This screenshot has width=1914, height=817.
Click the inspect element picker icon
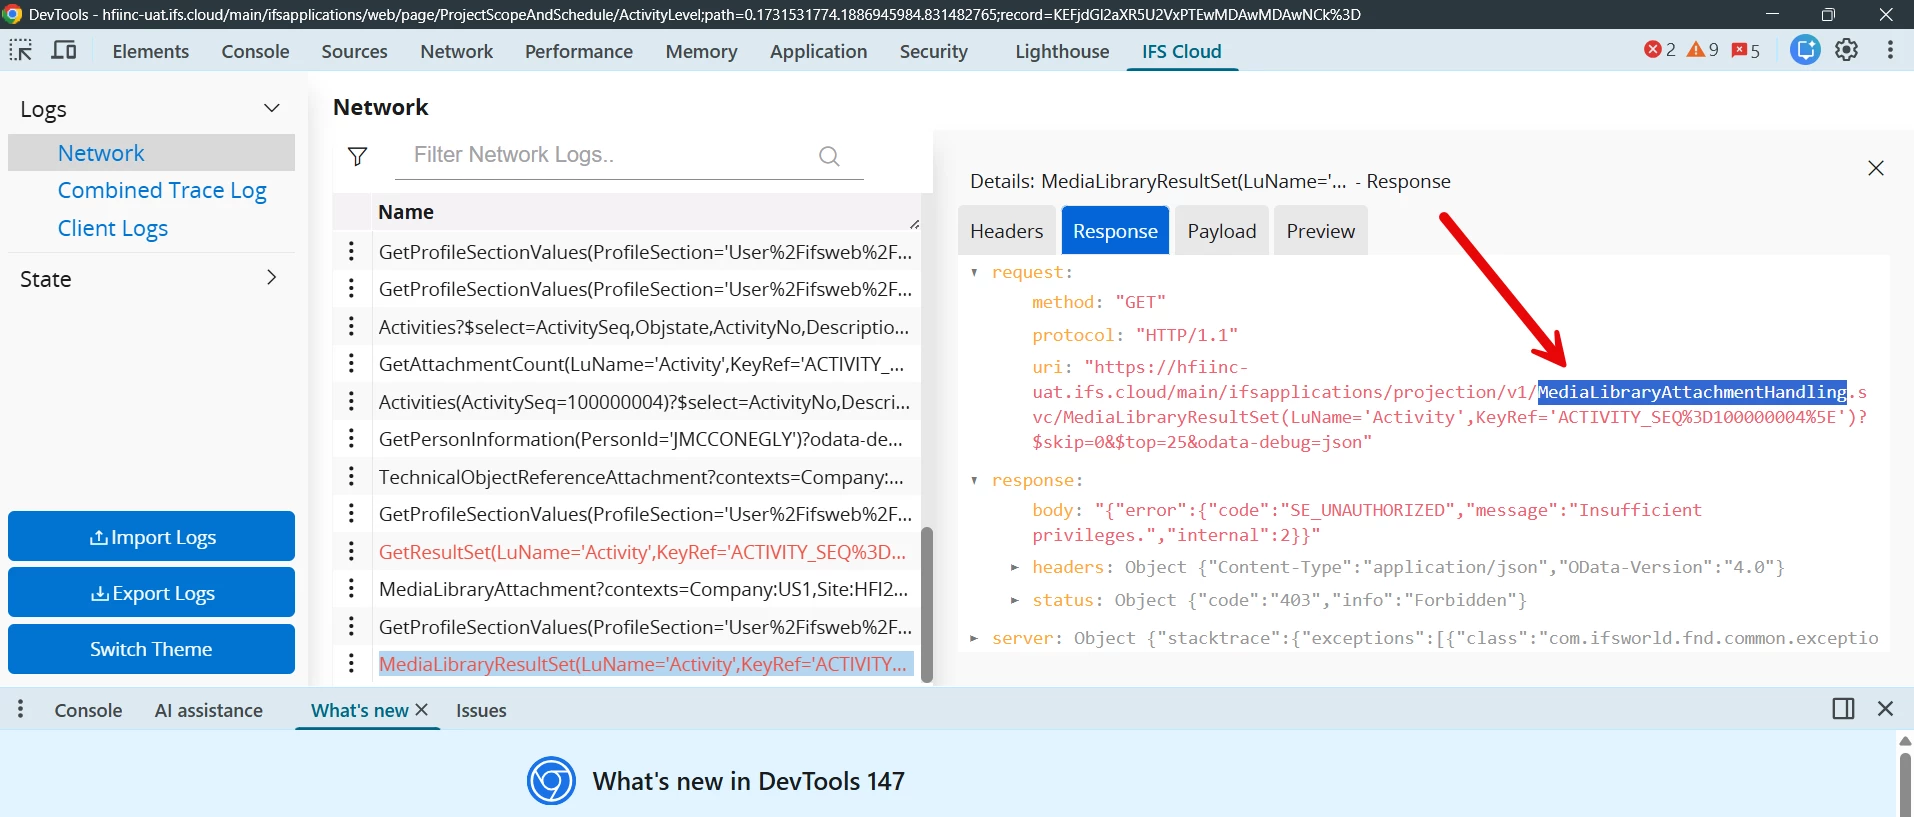click(x=20, y=50)
